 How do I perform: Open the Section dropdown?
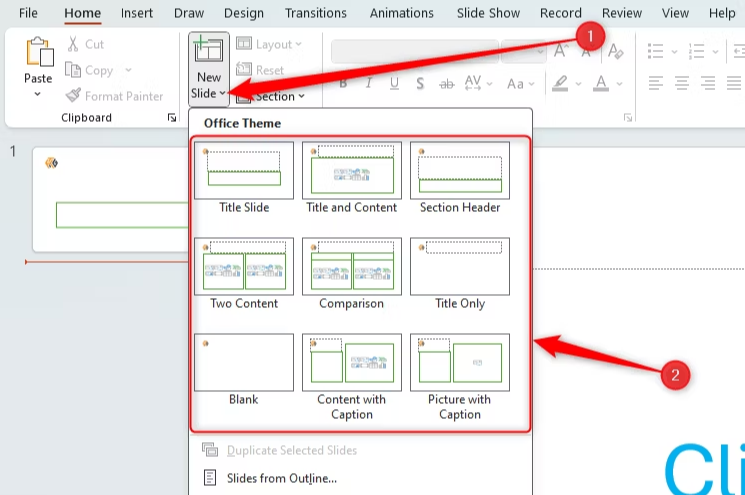(270, 96)
